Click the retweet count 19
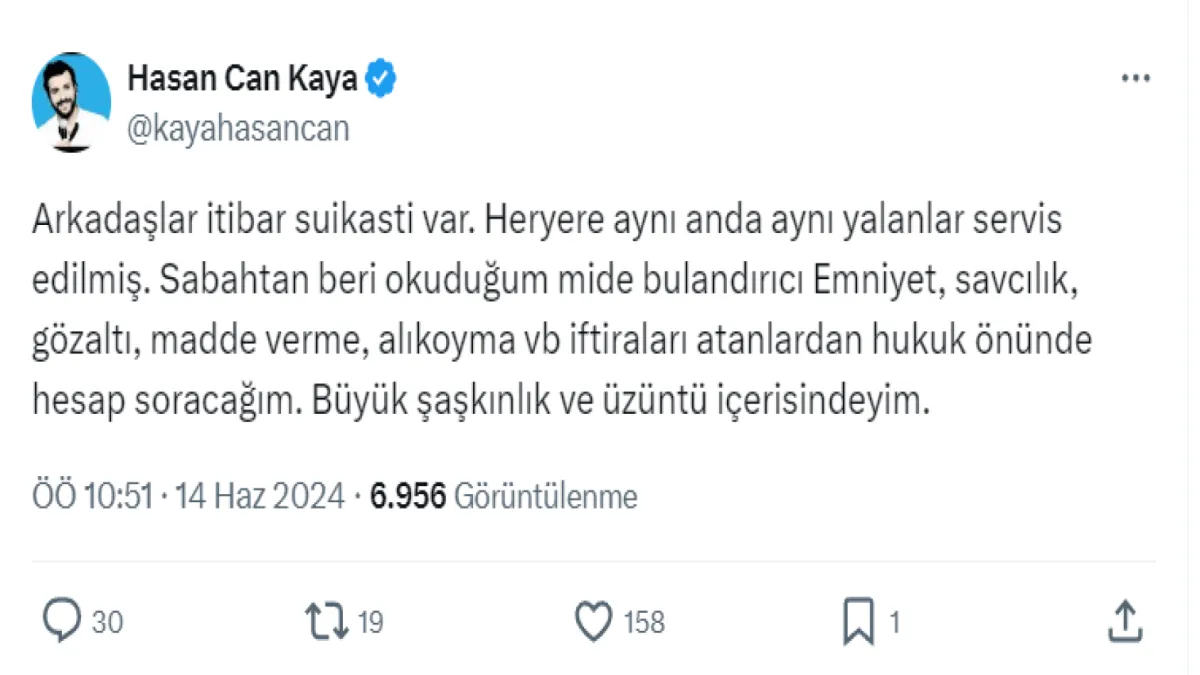The image size is (1200, 675). point(370,623)
